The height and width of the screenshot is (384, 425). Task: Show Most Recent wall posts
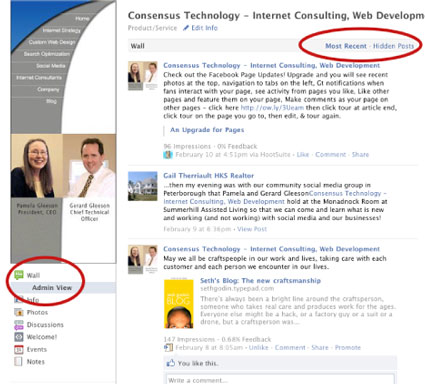coord(346,46)
